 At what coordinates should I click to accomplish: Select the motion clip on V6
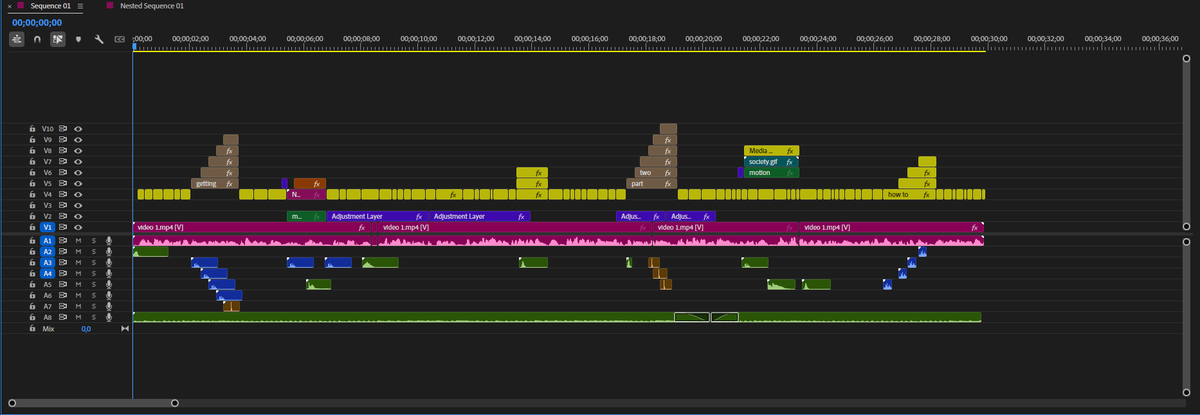[771, 173]
